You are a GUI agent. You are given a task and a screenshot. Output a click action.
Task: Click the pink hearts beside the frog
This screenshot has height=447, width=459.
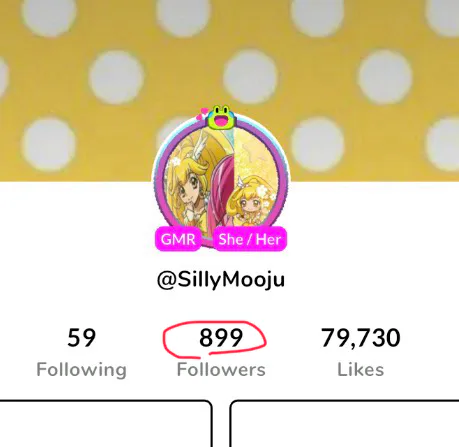(202, 114)
